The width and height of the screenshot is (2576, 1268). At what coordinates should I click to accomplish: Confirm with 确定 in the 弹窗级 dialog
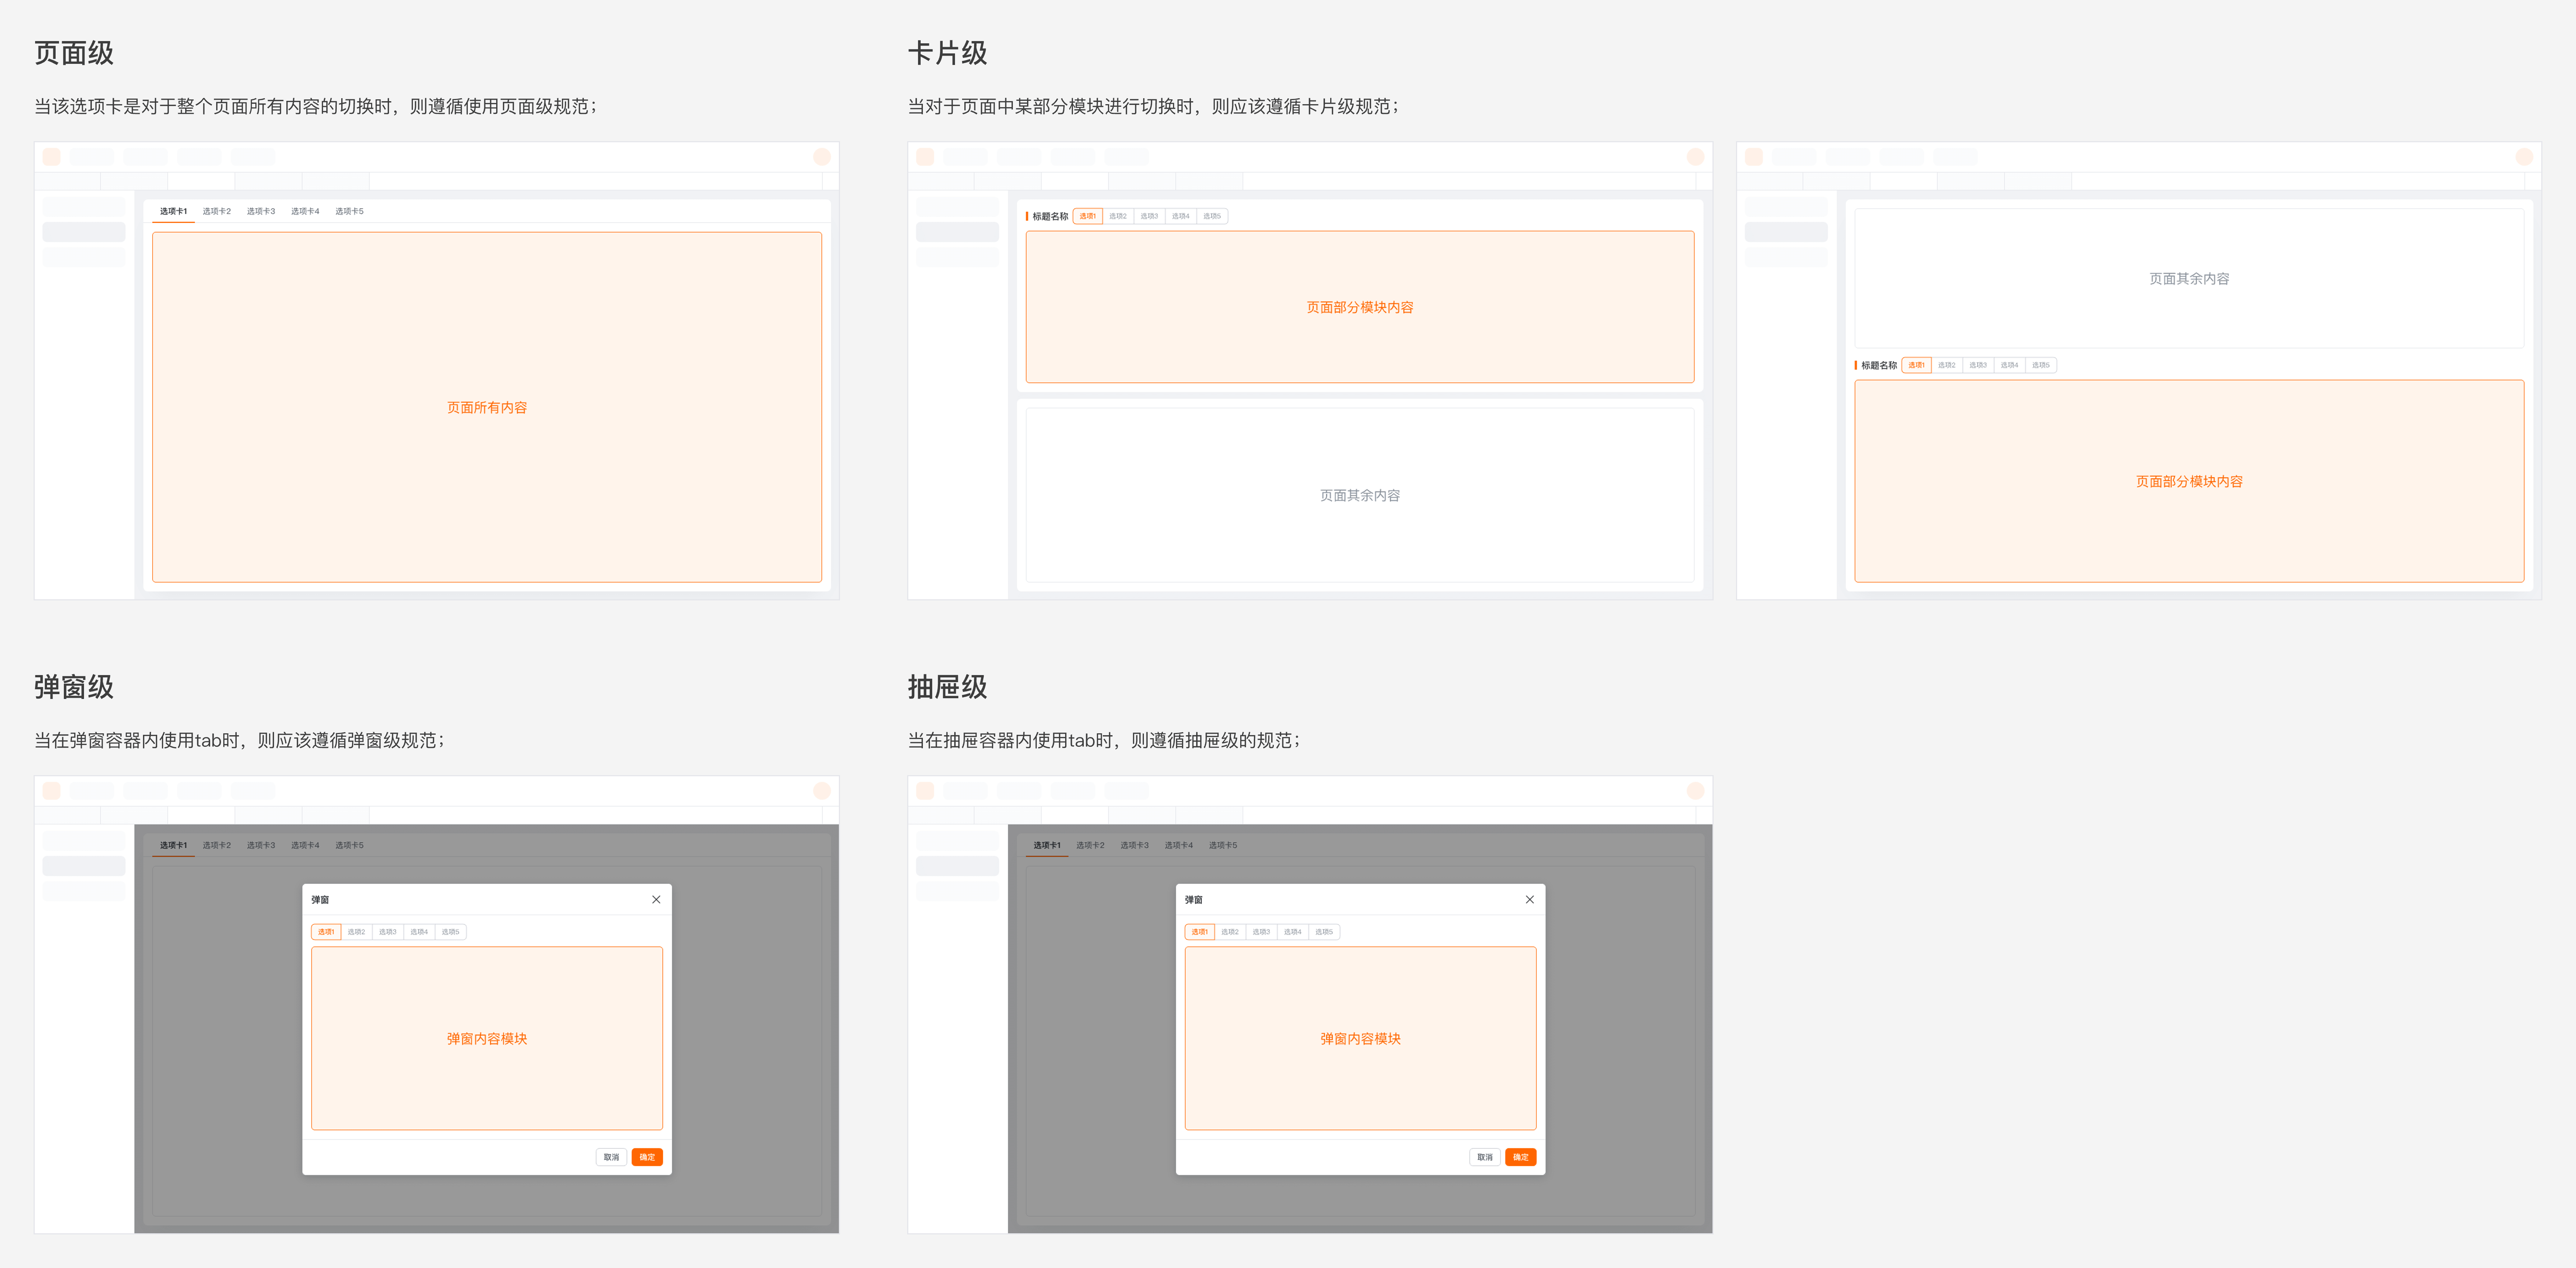point(647,1157)
